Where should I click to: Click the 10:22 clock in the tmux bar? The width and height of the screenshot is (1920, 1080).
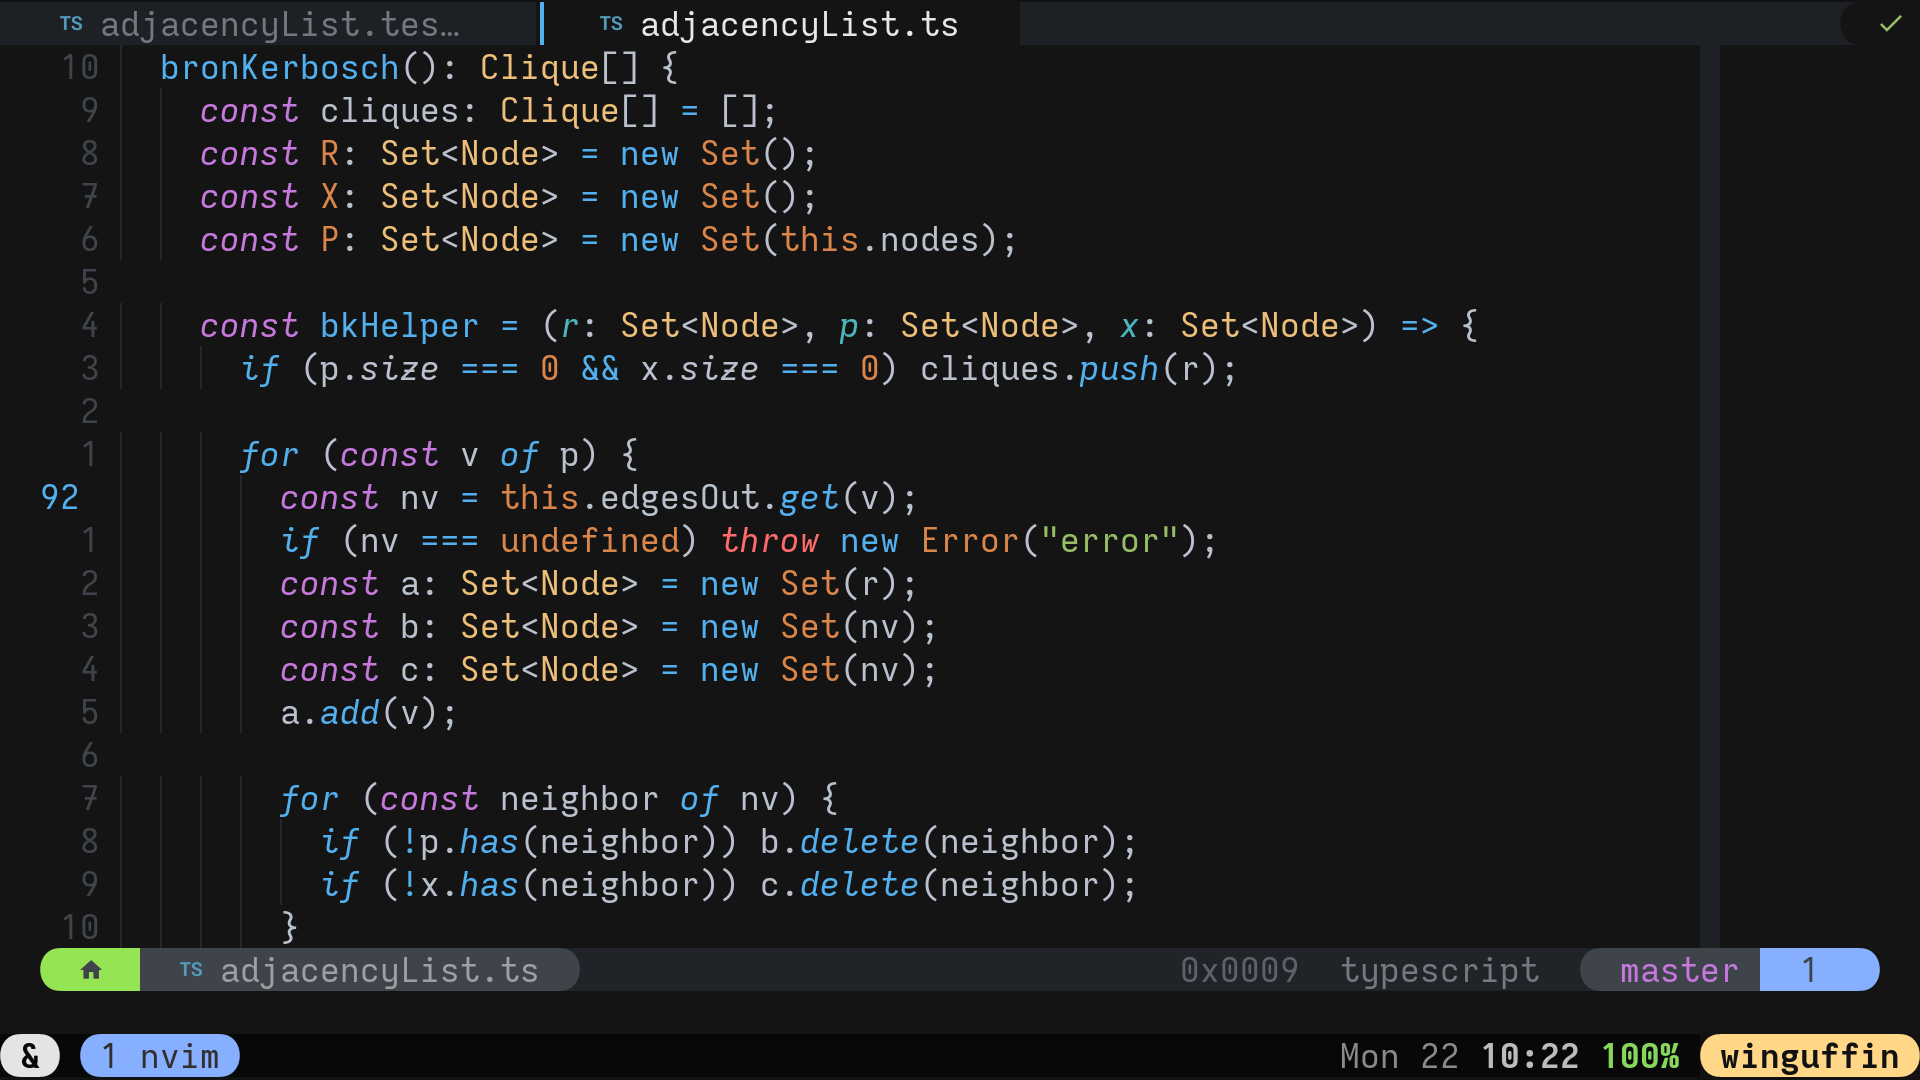(1529, 1056)
